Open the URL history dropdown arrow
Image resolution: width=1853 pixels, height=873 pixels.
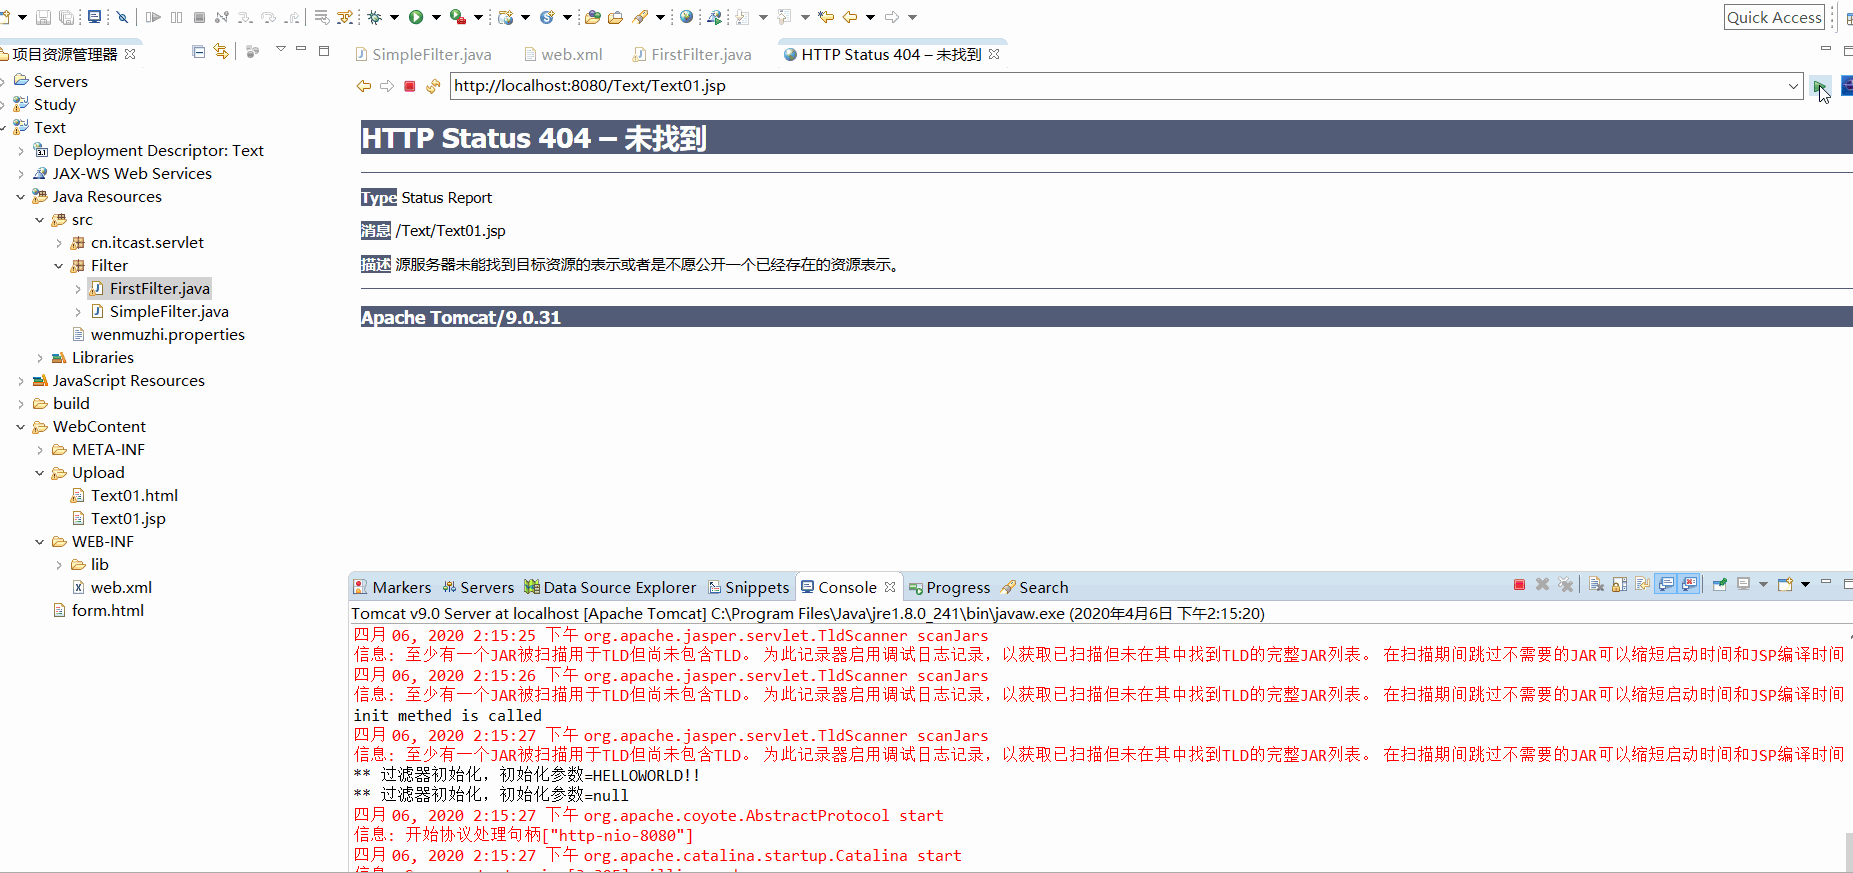coord(1794,86)
